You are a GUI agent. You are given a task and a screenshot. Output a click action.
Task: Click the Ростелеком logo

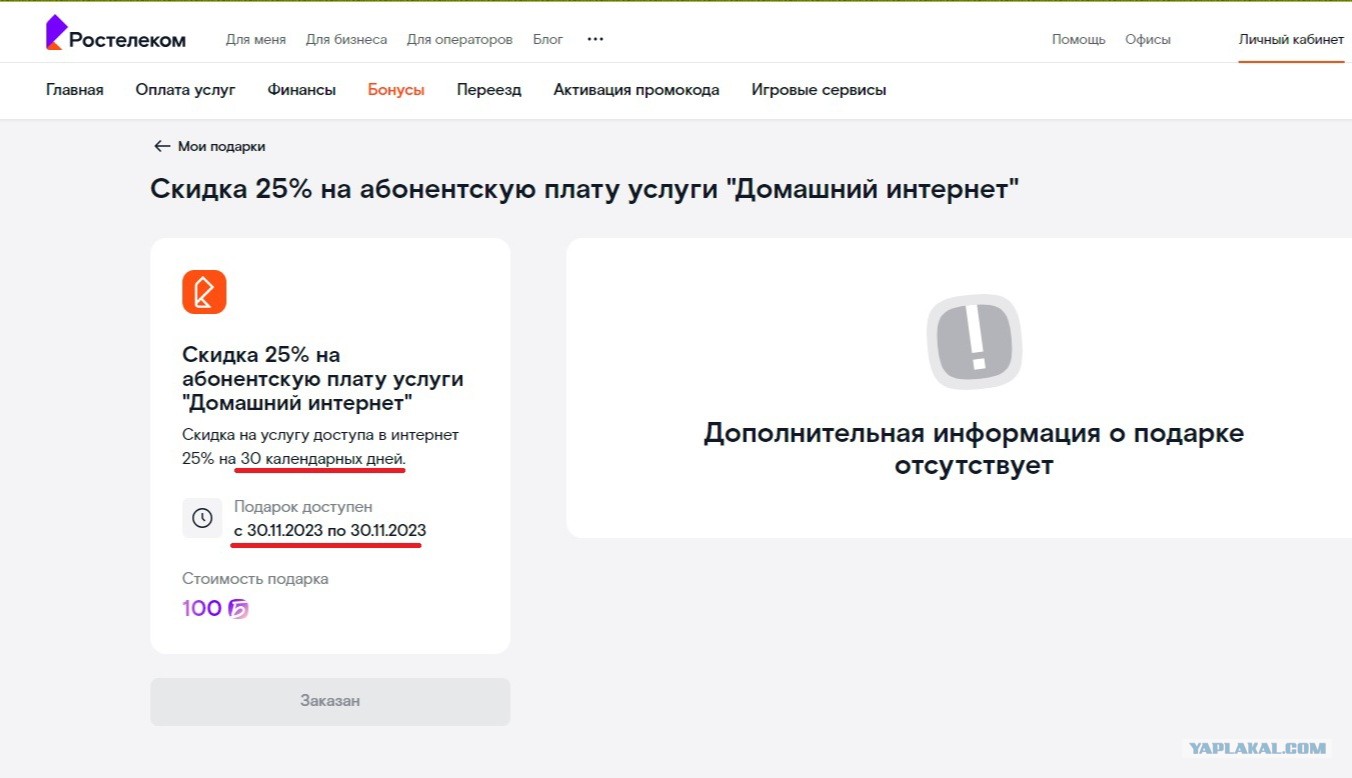coord(116,34)
